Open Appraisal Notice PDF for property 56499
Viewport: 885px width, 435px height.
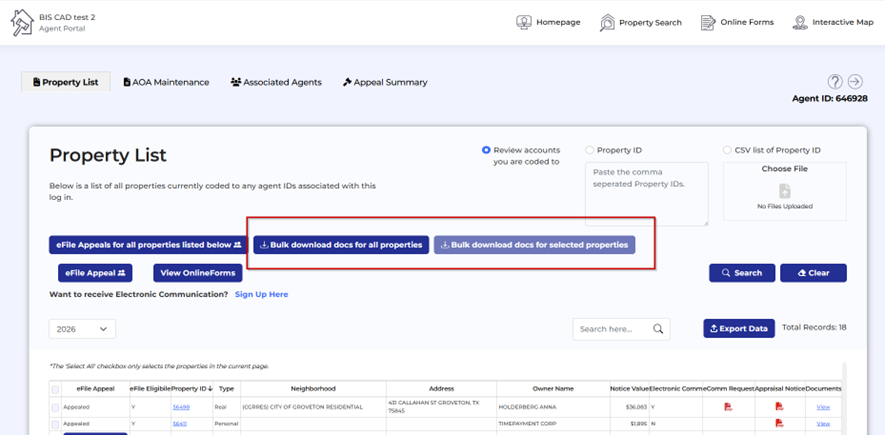coord(778,407)
